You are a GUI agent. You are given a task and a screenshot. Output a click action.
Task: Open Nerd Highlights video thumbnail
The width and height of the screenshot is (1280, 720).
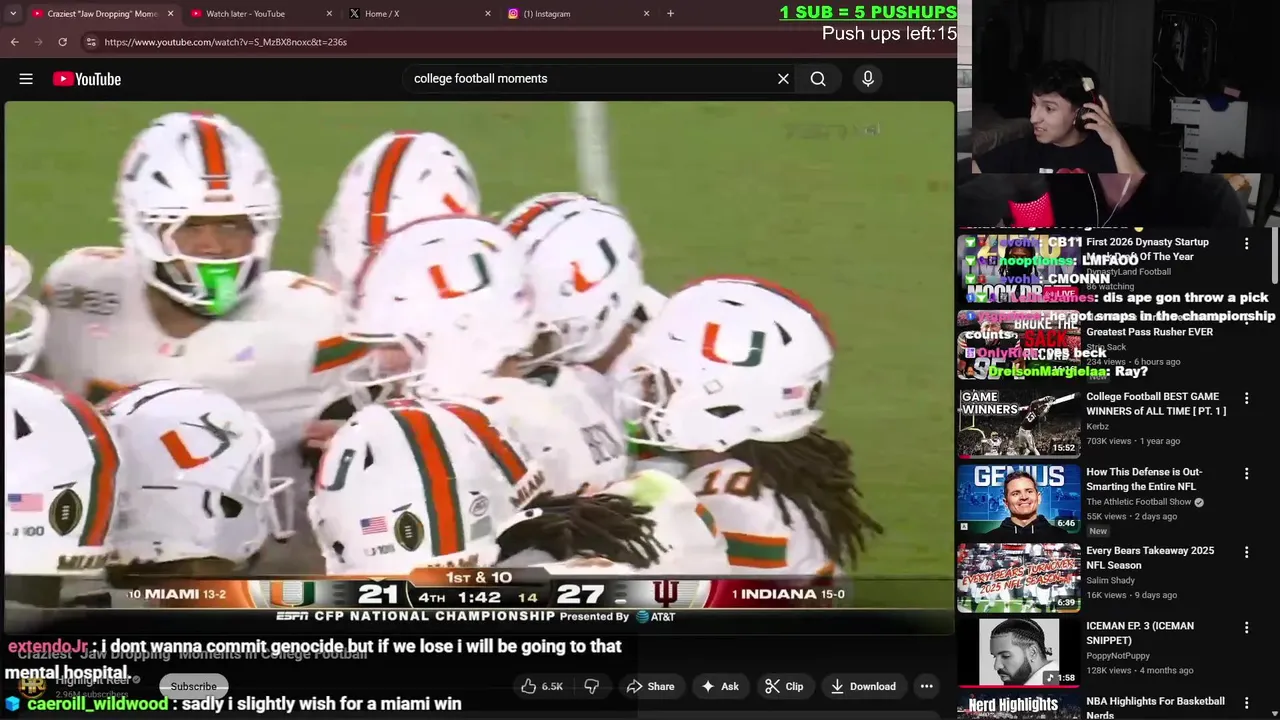[1019, 707]
